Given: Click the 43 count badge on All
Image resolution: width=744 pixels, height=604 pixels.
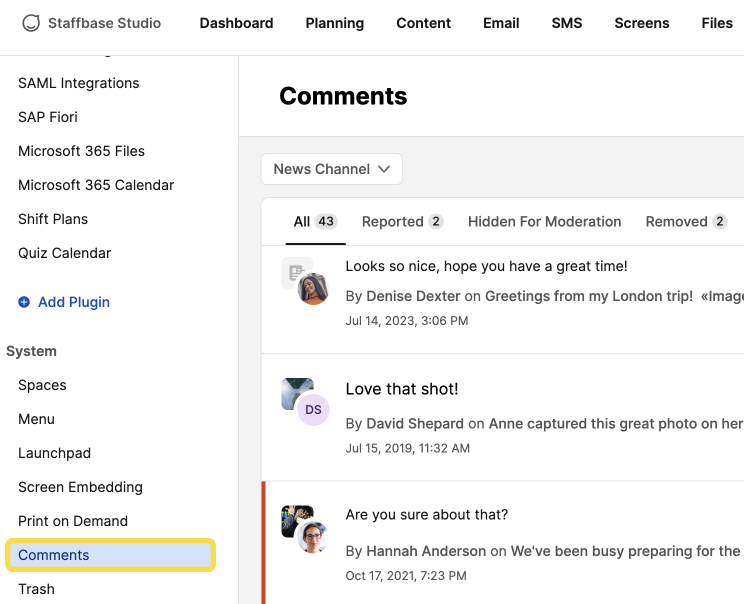Looking at the screenshot, I should tap(326, 222).
